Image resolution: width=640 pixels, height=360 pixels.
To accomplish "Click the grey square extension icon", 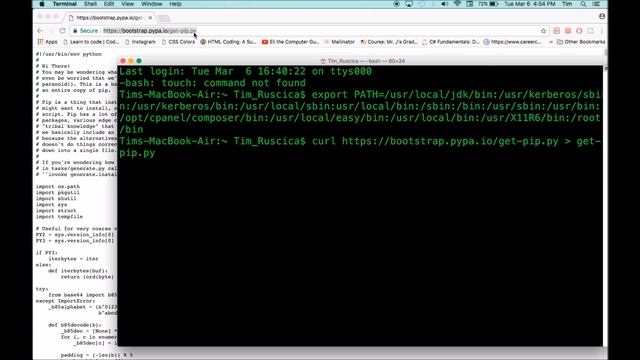I will [590, 31].
